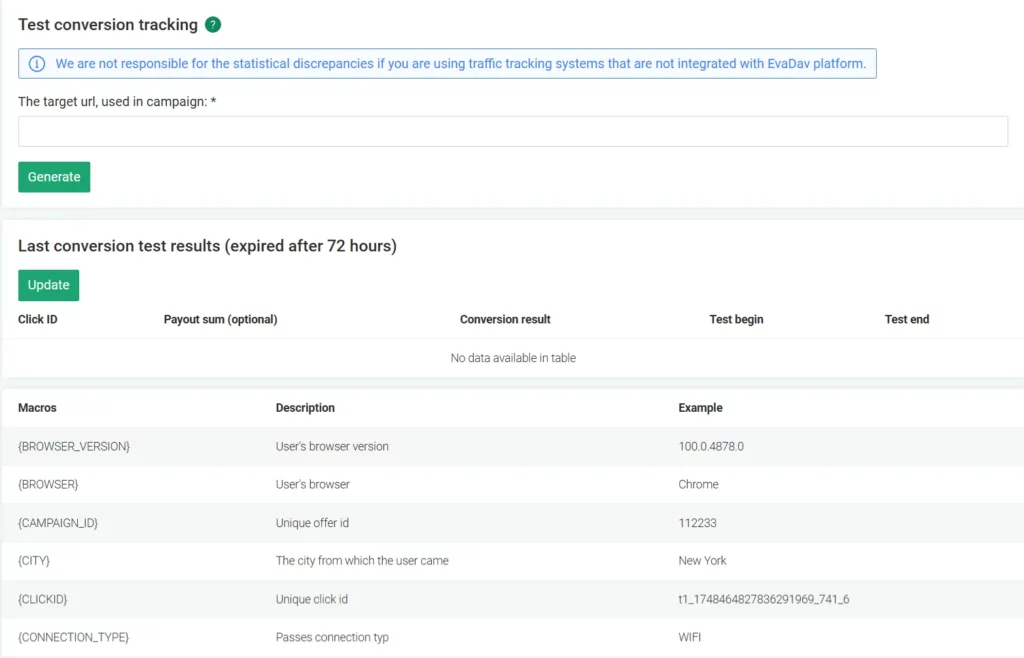Image resolution: width=1024 pixels, height=658 pixels.
Task: Select the Test begin column header
Action: click(x=736, y=319)
